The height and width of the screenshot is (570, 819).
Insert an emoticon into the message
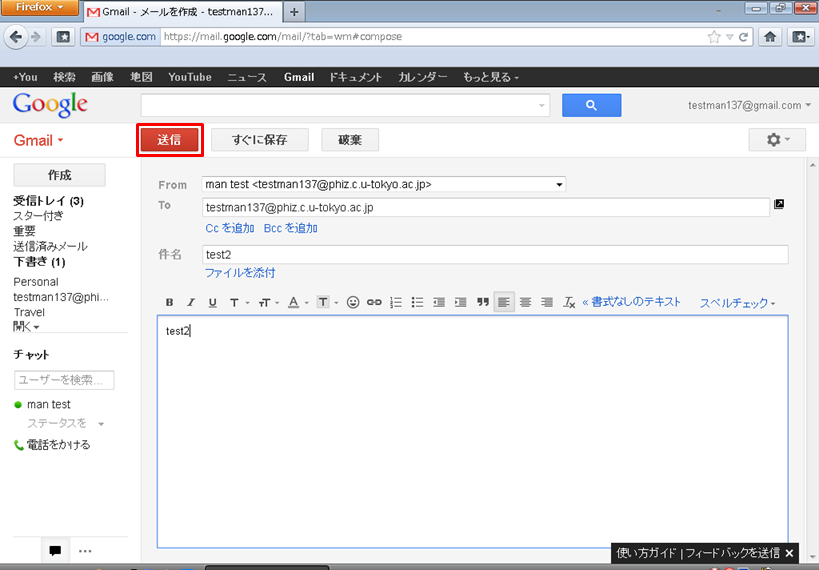tap(353, 302)
